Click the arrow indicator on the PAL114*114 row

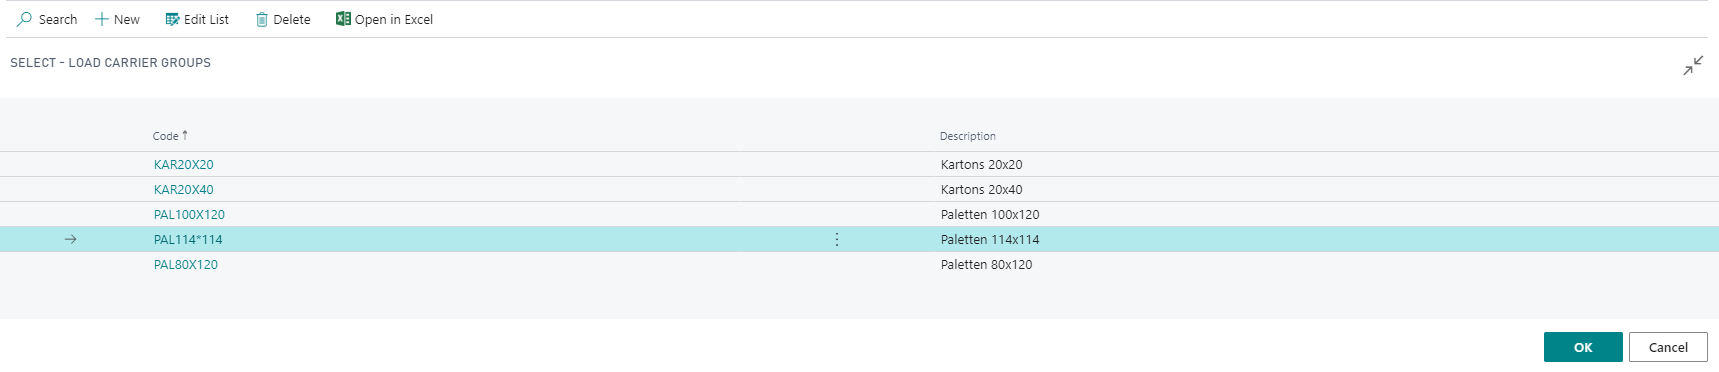coord(70,239)
